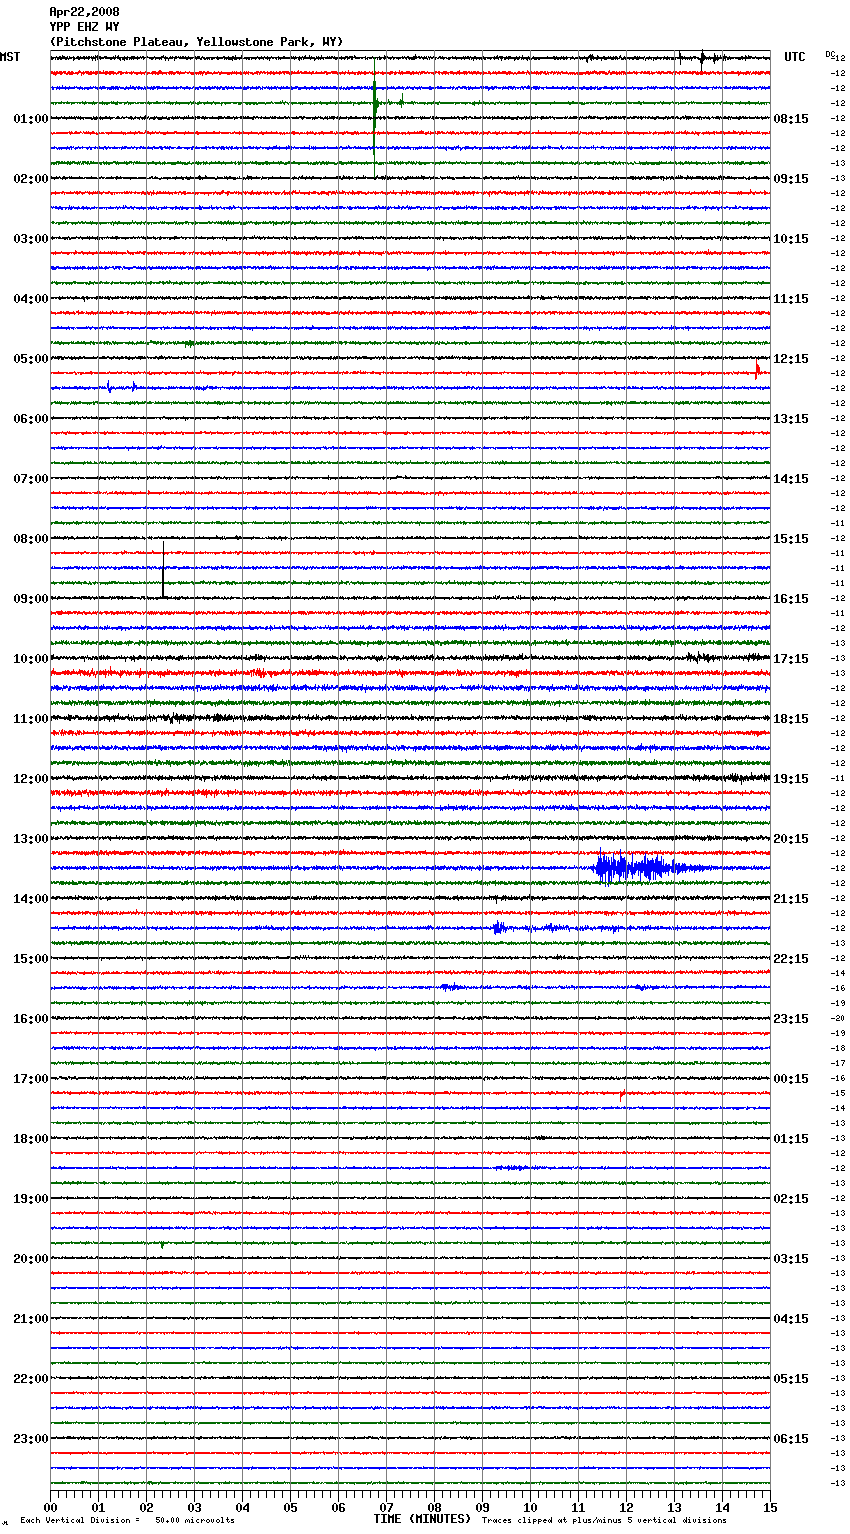Select the 21:00 MST row label

(30, 1319)
